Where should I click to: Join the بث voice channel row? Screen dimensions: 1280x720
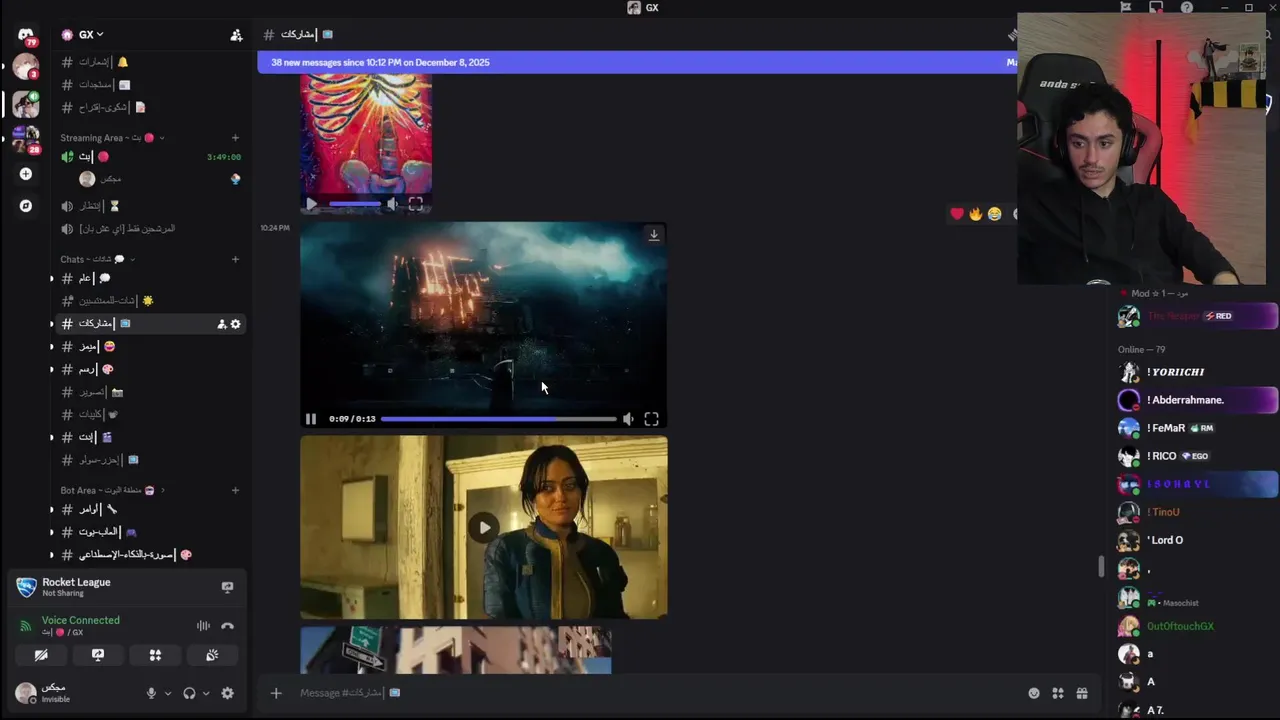tap(149, 157)
